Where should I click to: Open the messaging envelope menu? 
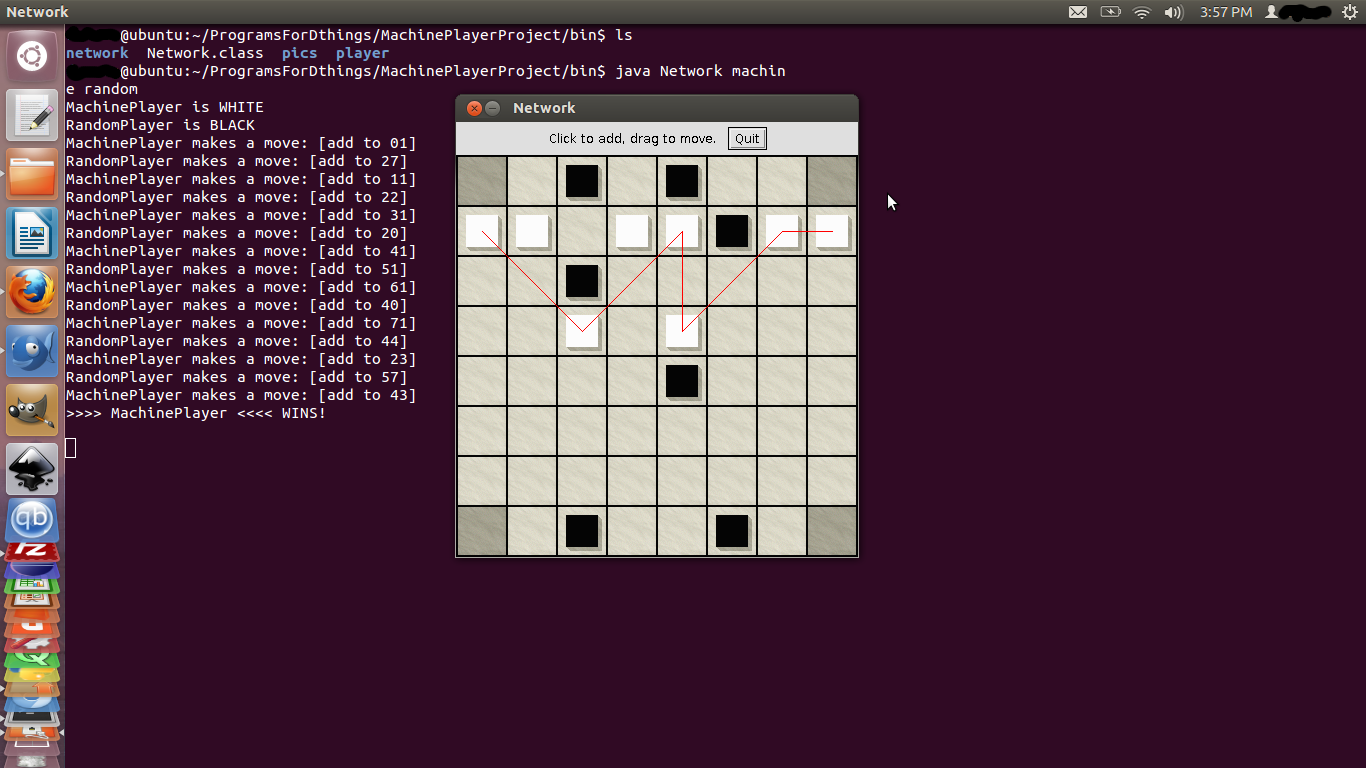pyautogui.click(x=1078, y=12)
